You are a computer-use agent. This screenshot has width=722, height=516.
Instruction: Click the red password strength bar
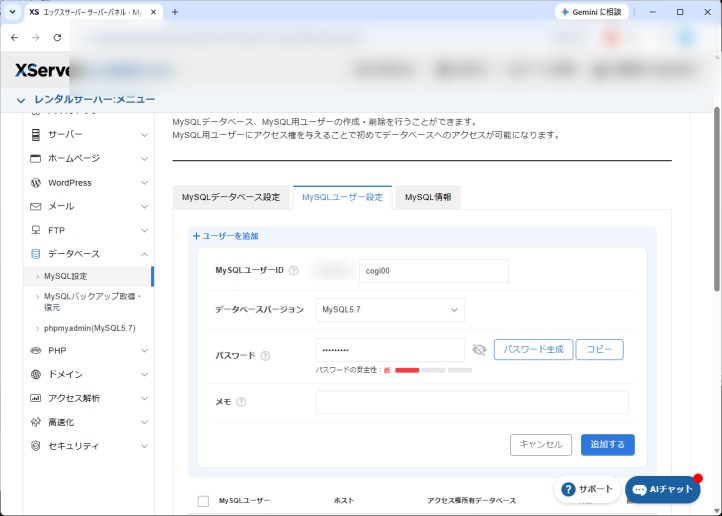click(407, 370)
